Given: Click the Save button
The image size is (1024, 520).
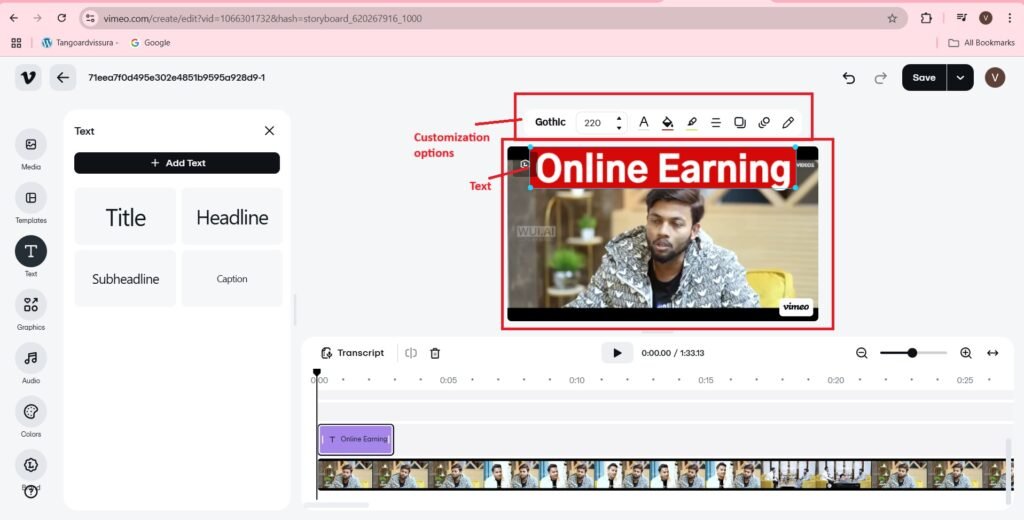Looking at the screenshot, I should pyautogui.click(x=924, y=78).
